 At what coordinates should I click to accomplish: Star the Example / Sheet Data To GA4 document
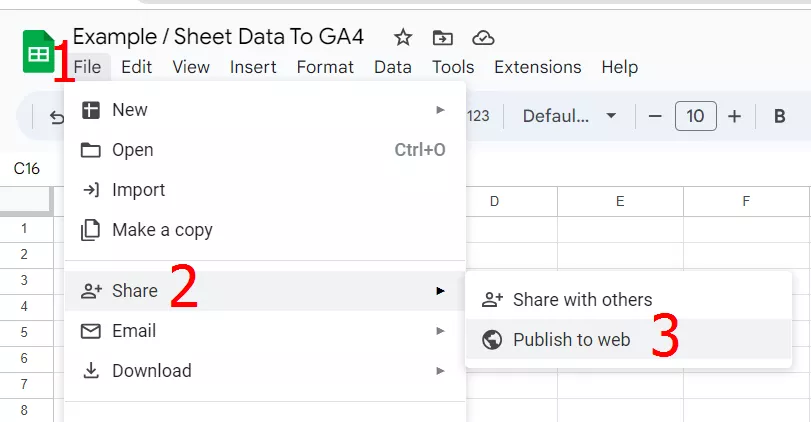point(402,38)
